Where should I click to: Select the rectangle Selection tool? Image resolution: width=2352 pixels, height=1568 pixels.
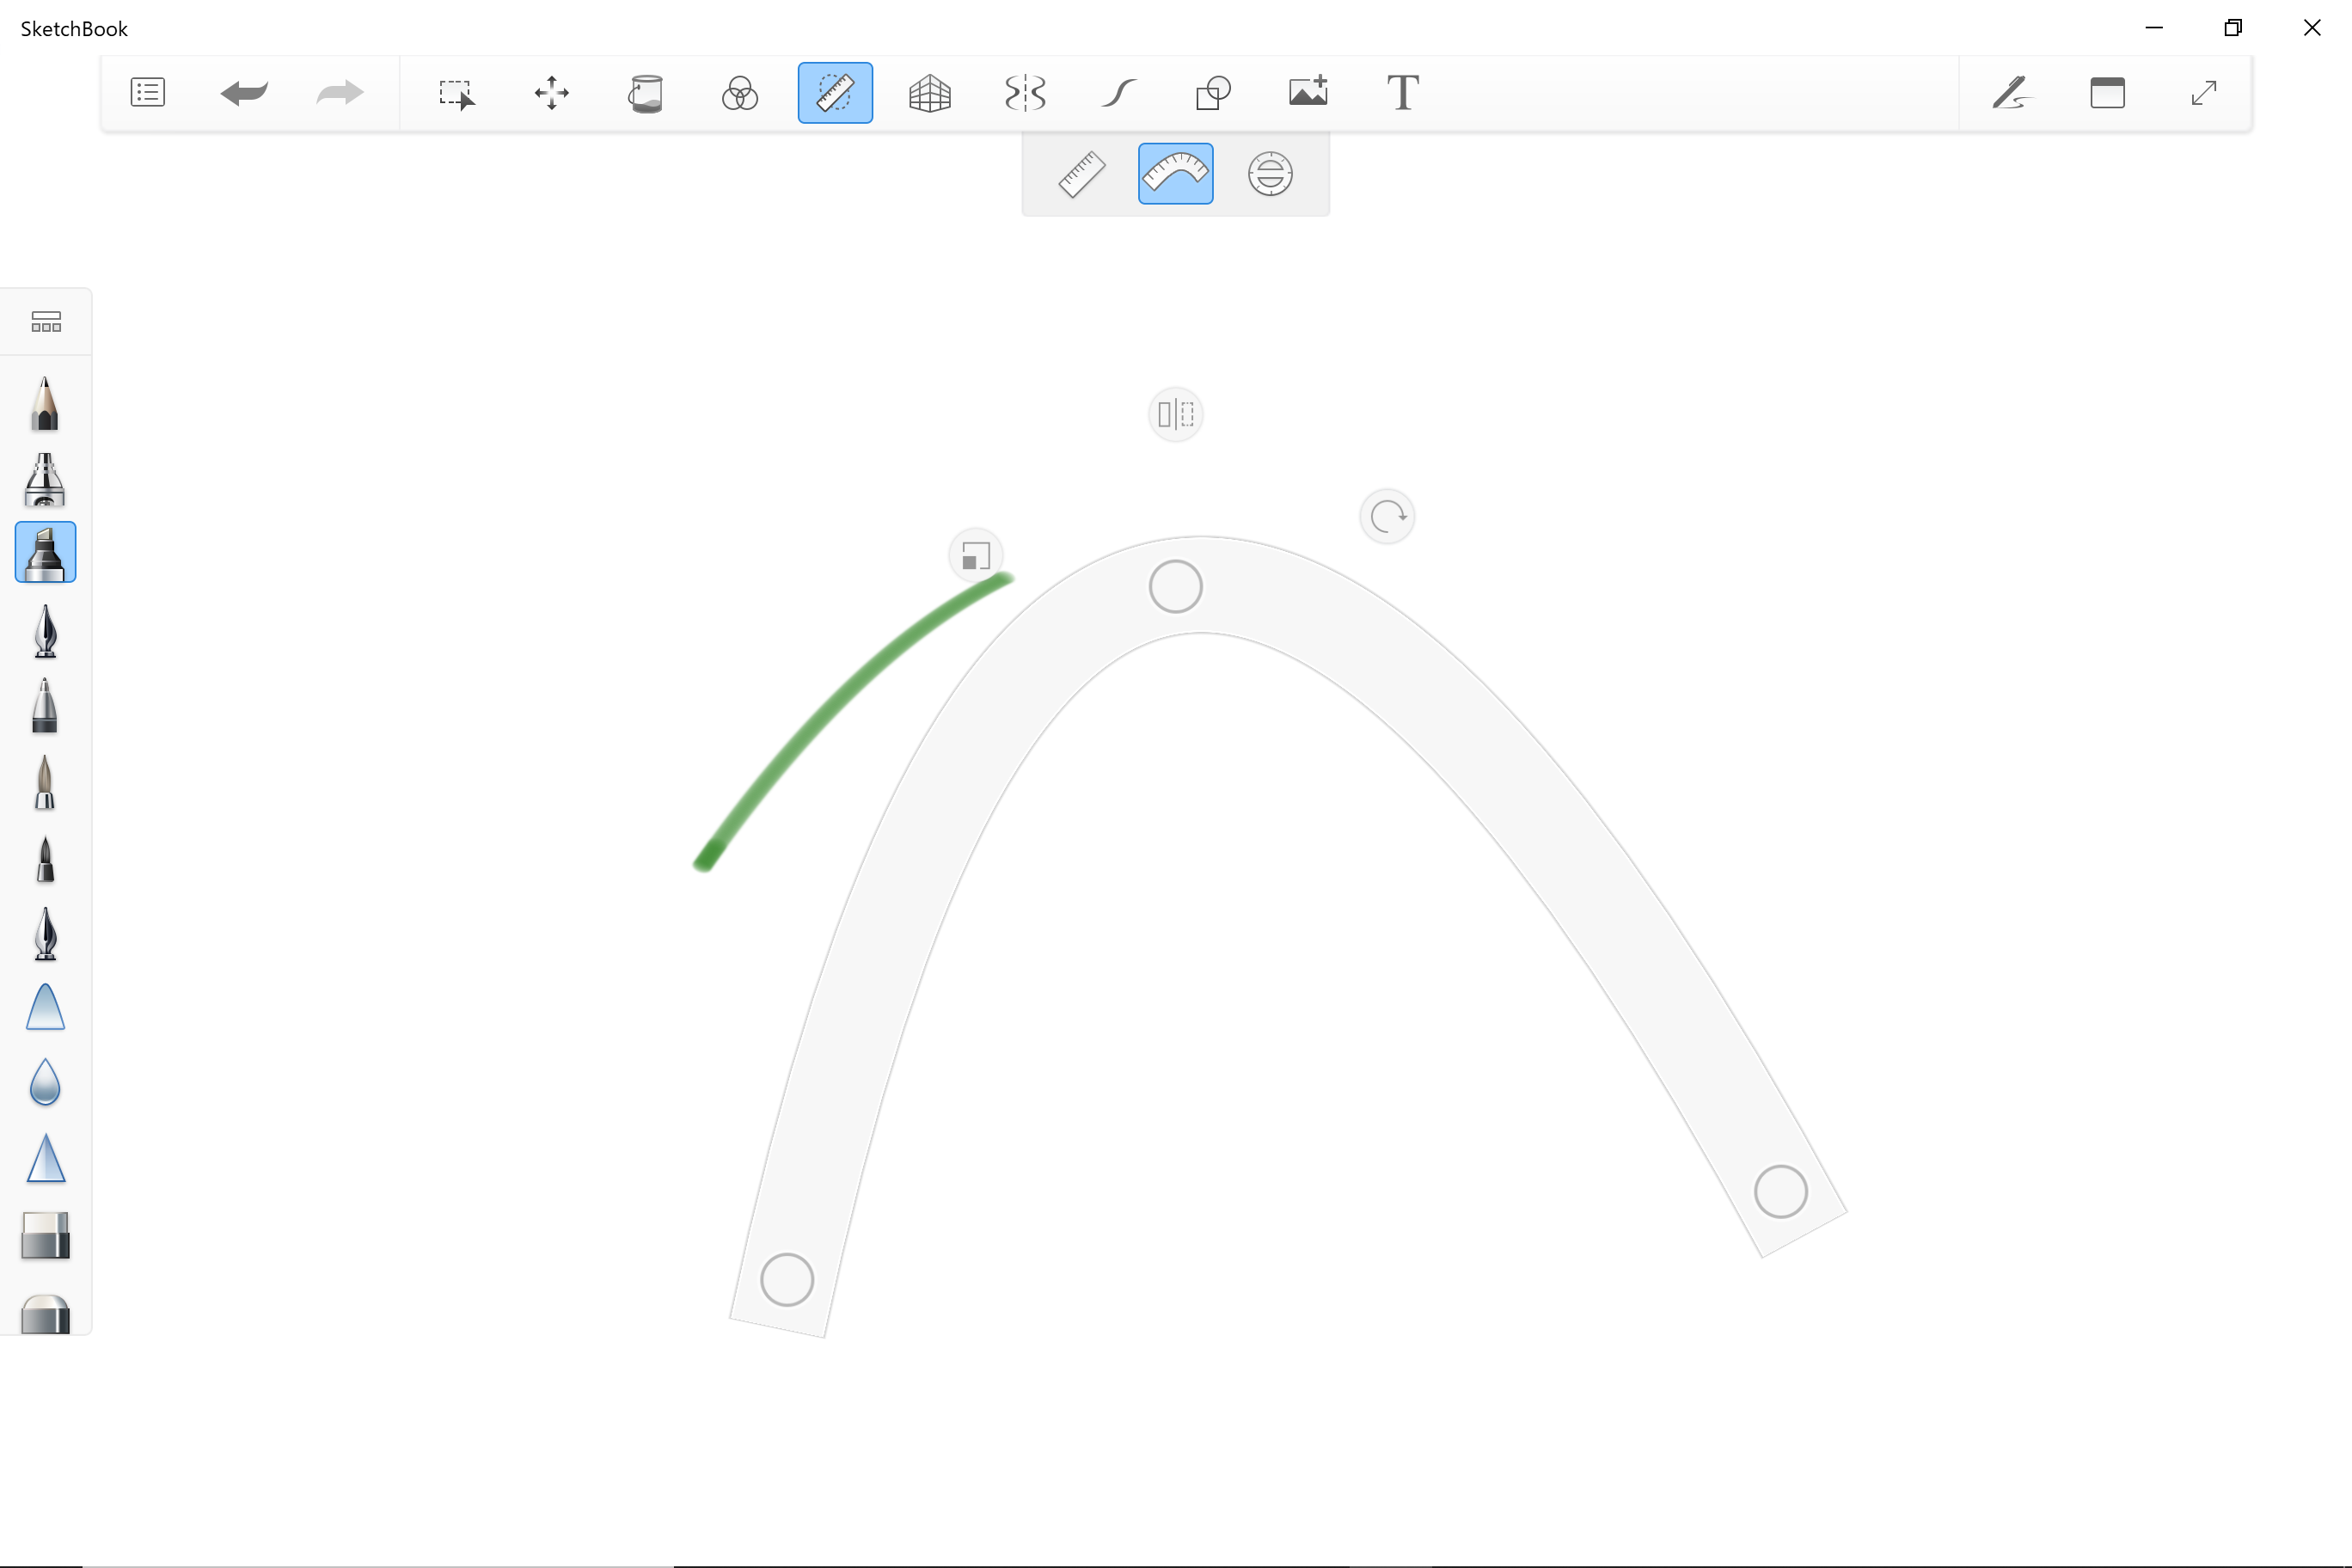pos(456,93)
